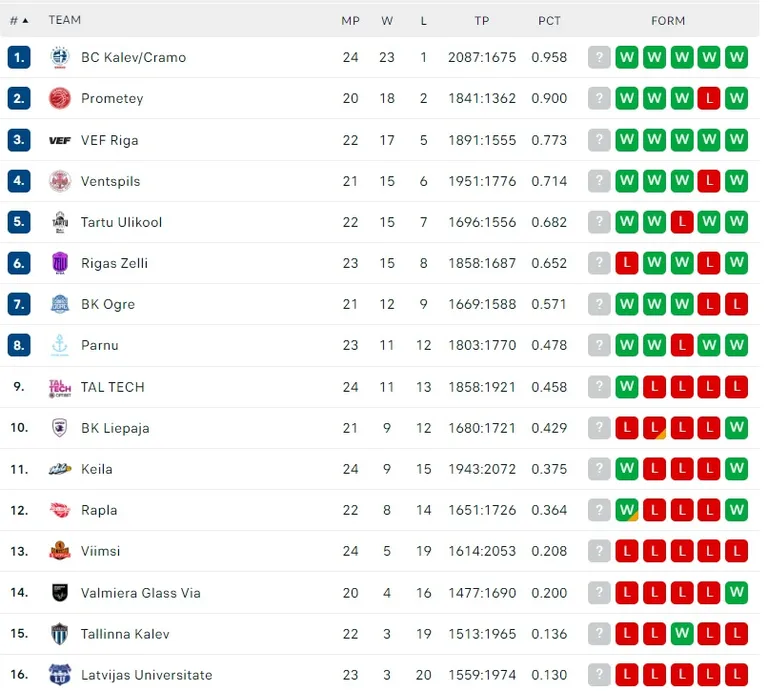
Task: Open Parnu's anchor logo
Action: coord(60,345)
